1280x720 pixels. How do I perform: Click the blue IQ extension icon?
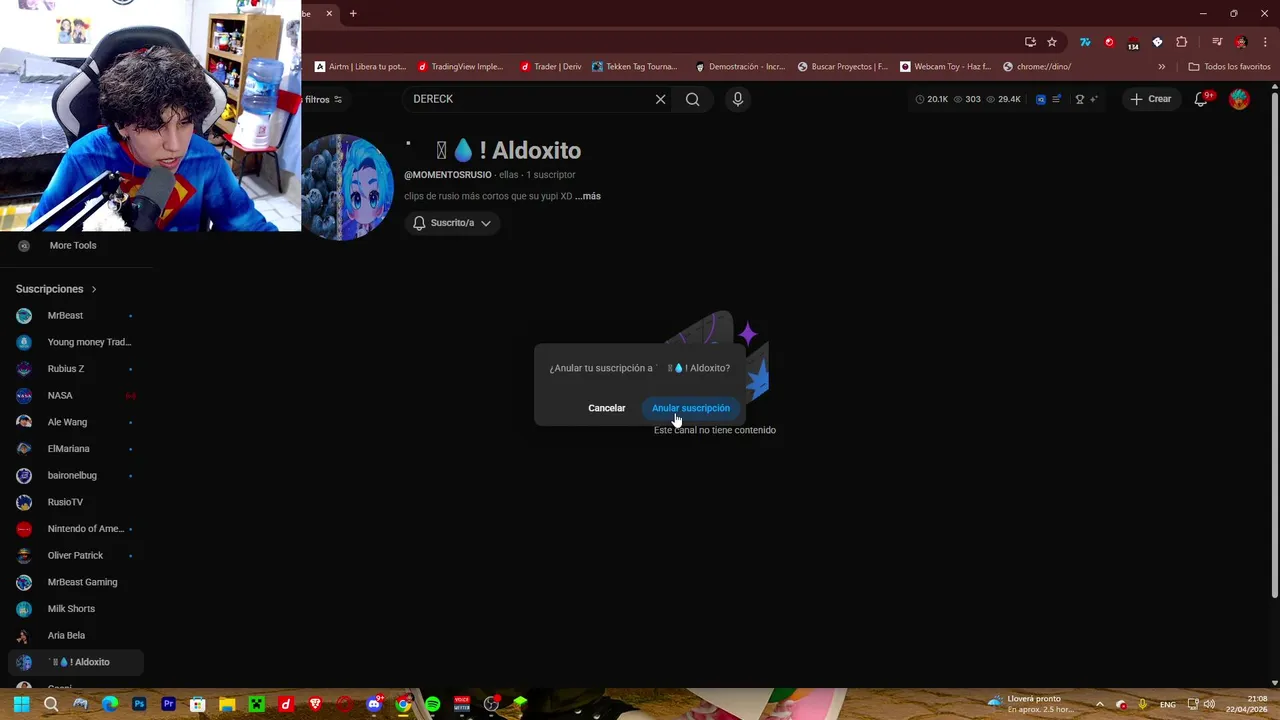(x=1040, y=99)
